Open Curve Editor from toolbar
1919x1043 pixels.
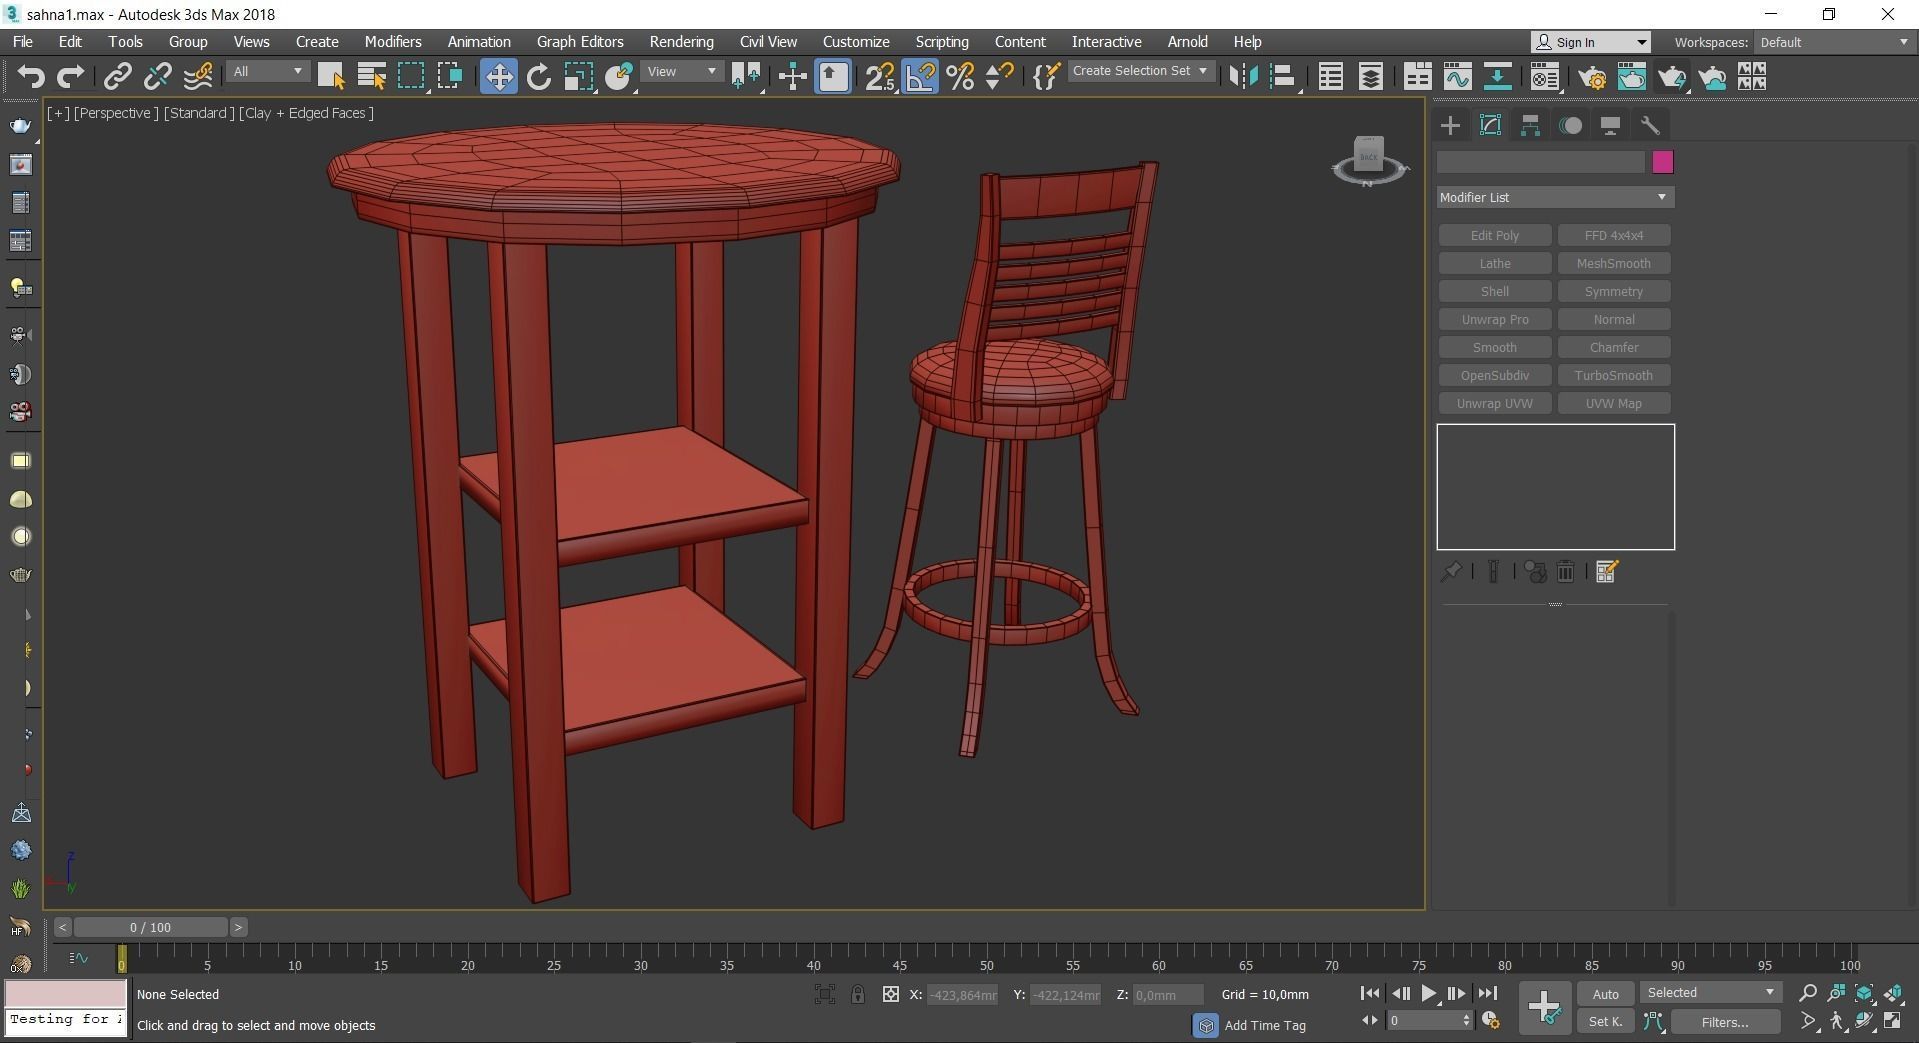1457,77
